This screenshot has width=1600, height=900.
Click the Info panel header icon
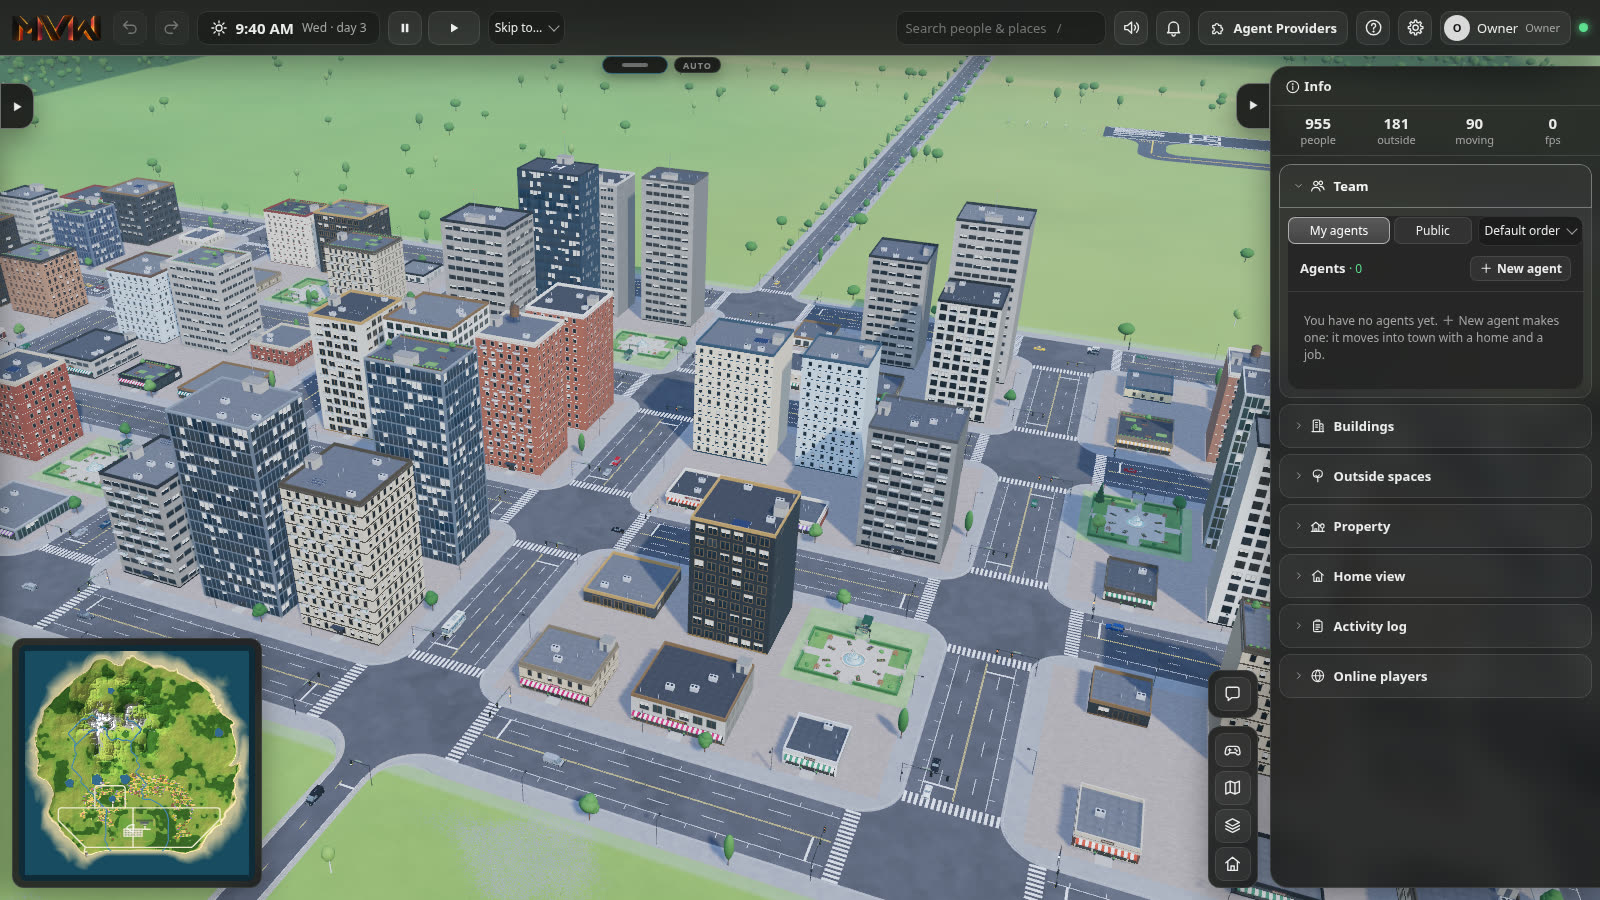[x=1292, y=87]
